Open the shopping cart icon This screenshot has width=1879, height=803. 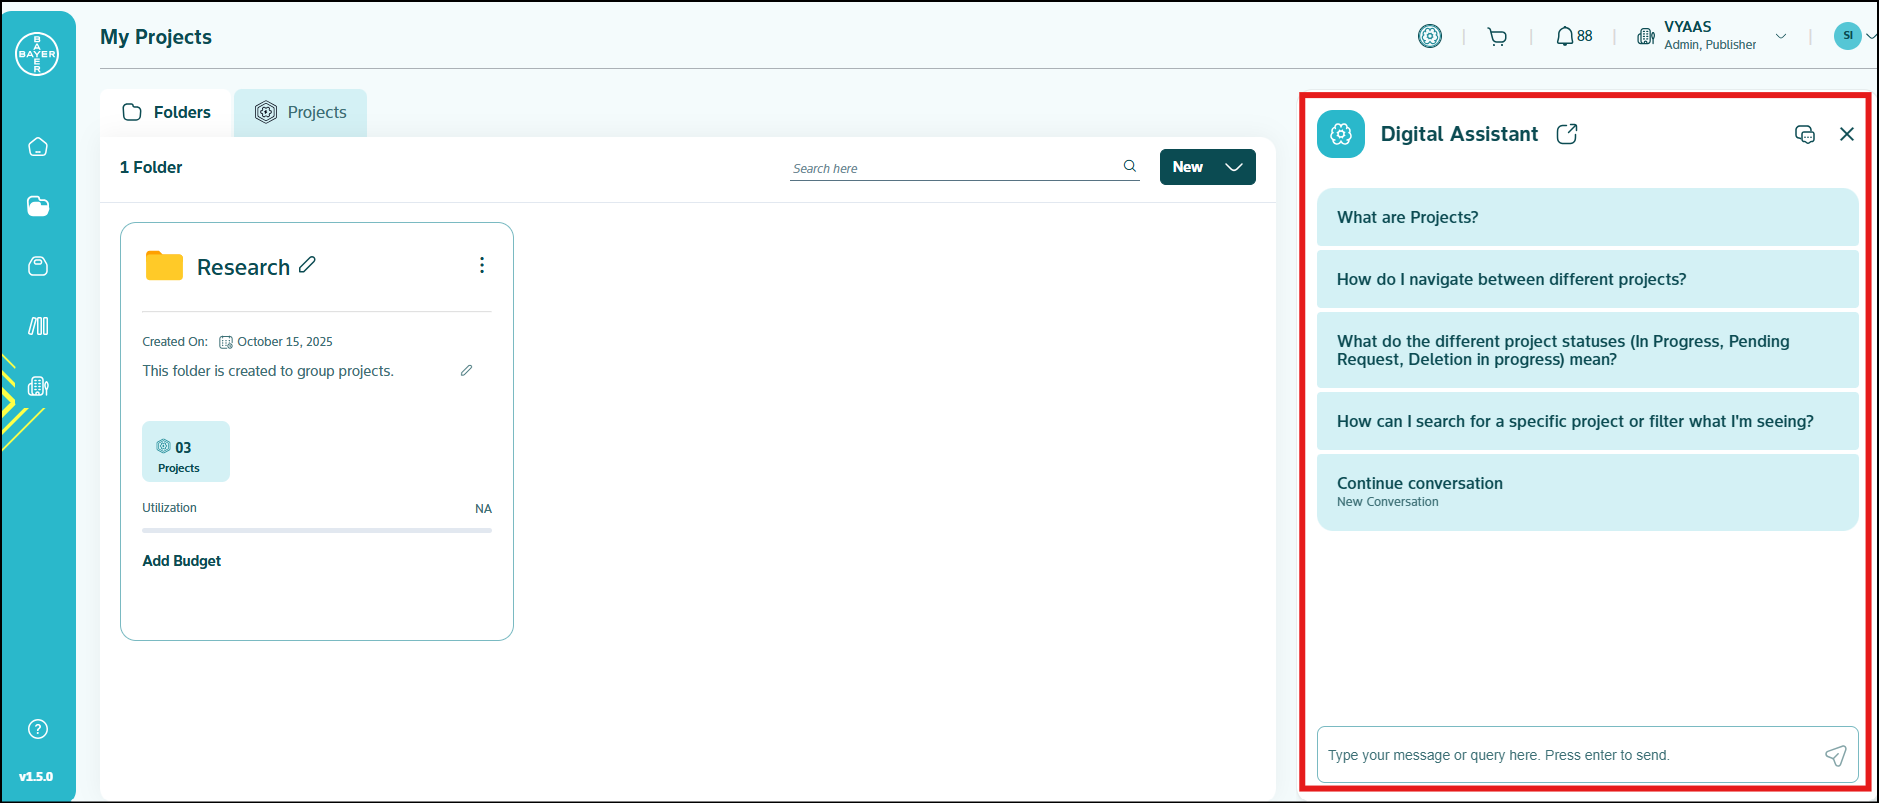(x=1497, y=37)
